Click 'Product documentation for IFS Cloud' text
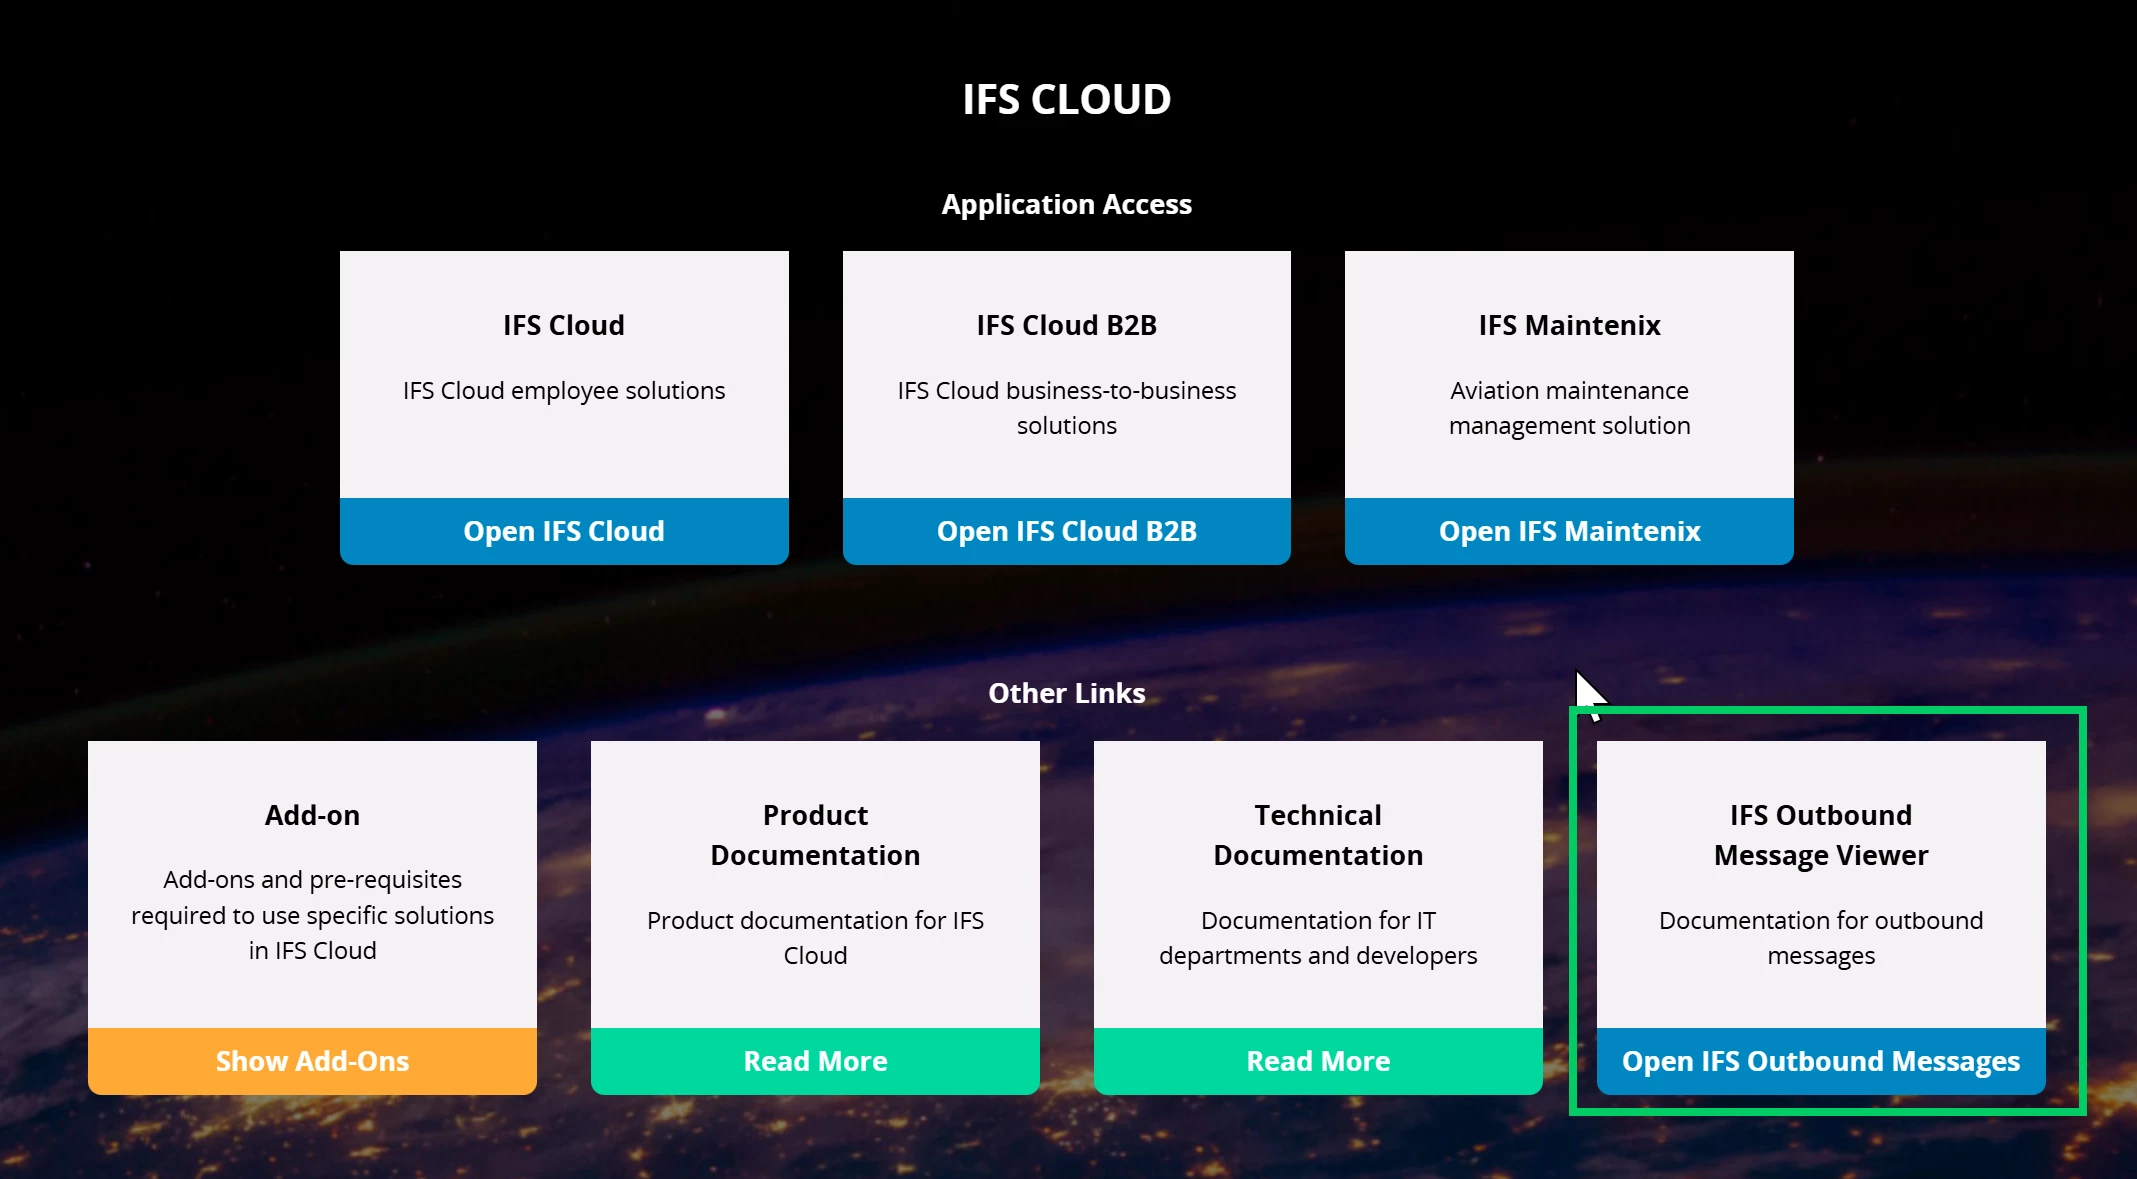2137x1179 pixels. pyautogui.click(x=815, y=938)
